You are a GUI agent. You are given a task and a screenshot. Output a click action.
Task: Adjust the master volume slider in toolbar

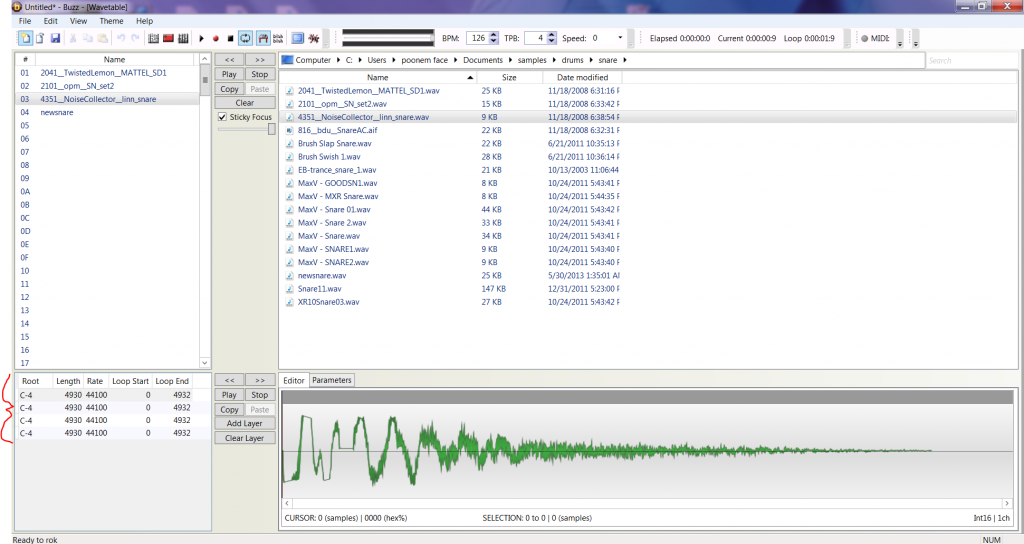388,38
